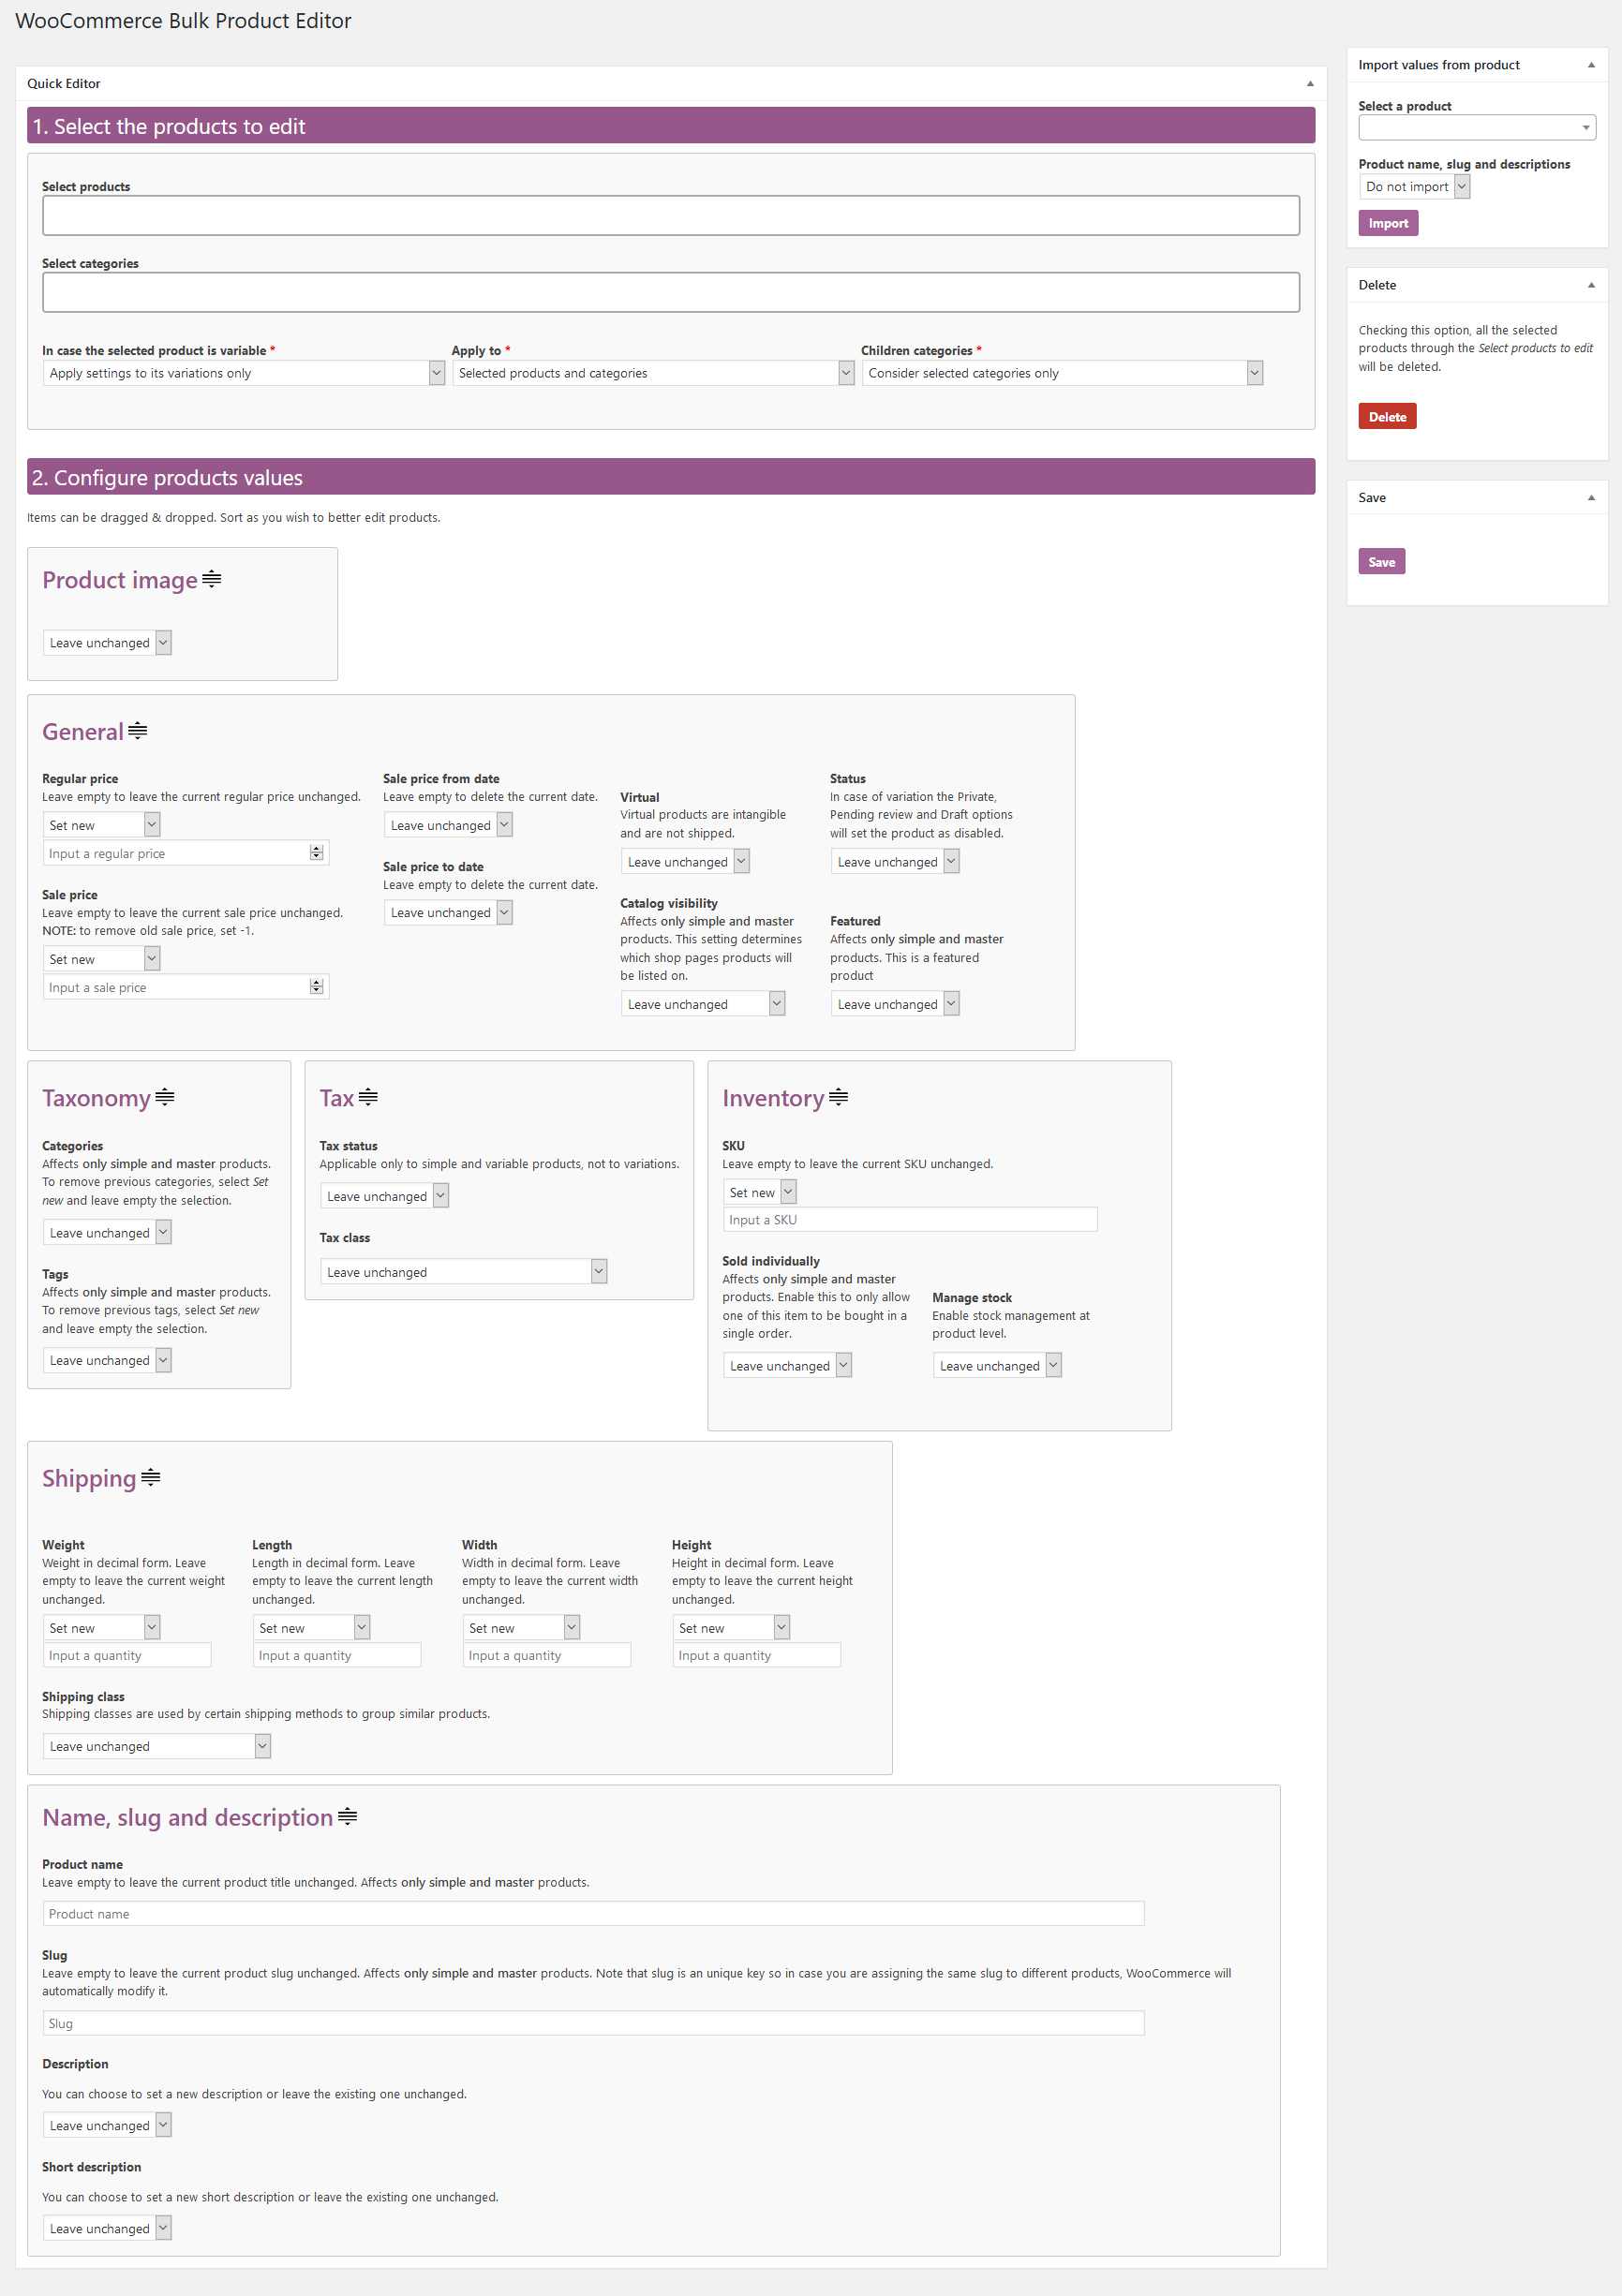The width and height of the screenshot is (1622, 2296).
Task: Collapse the Quick Editor panel arrow
Action: (x=1310, y=84)
